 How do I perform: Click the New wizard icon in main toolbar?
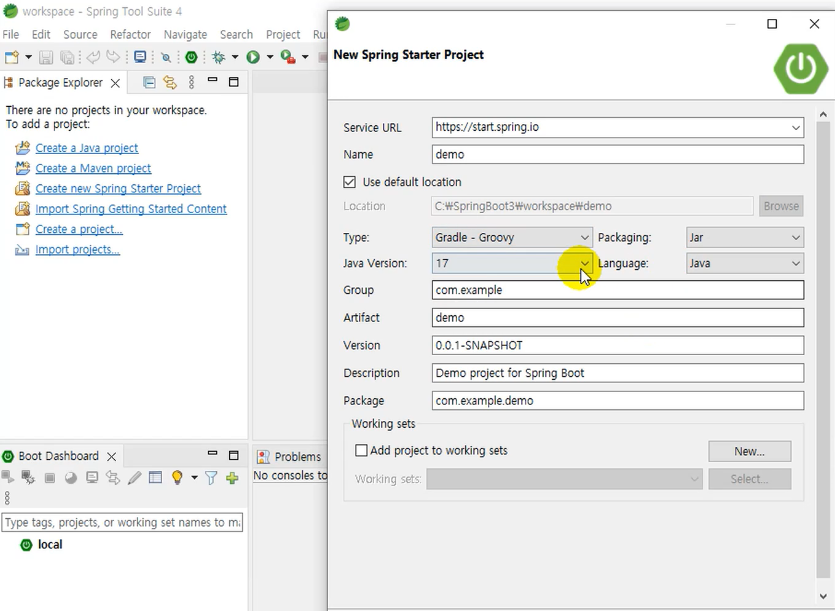click(11, 57)
